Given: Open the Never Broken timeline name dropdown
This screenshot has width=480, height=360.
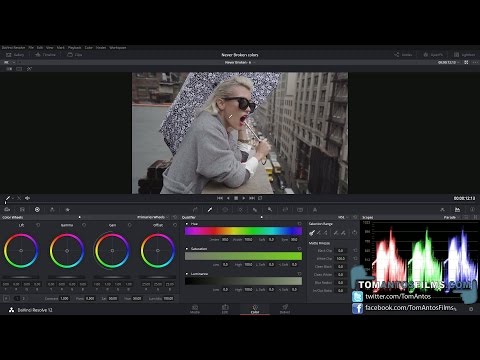Looking at the screenshot, I should point(239,62).
